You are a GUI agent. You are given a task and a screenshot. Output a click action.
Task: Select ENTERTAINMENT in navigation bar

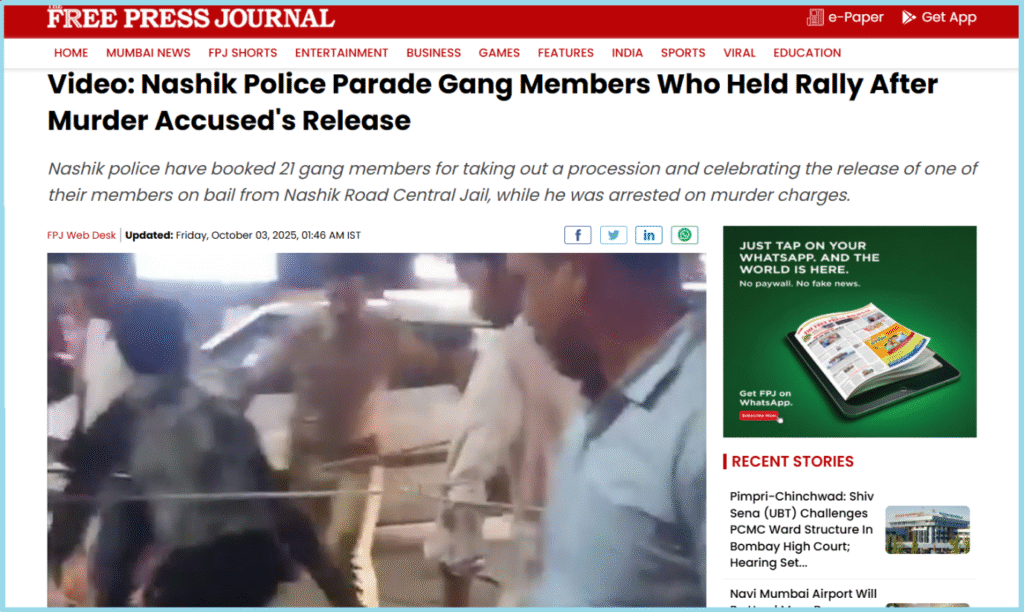pyautogui.click(x=342, y=53)
